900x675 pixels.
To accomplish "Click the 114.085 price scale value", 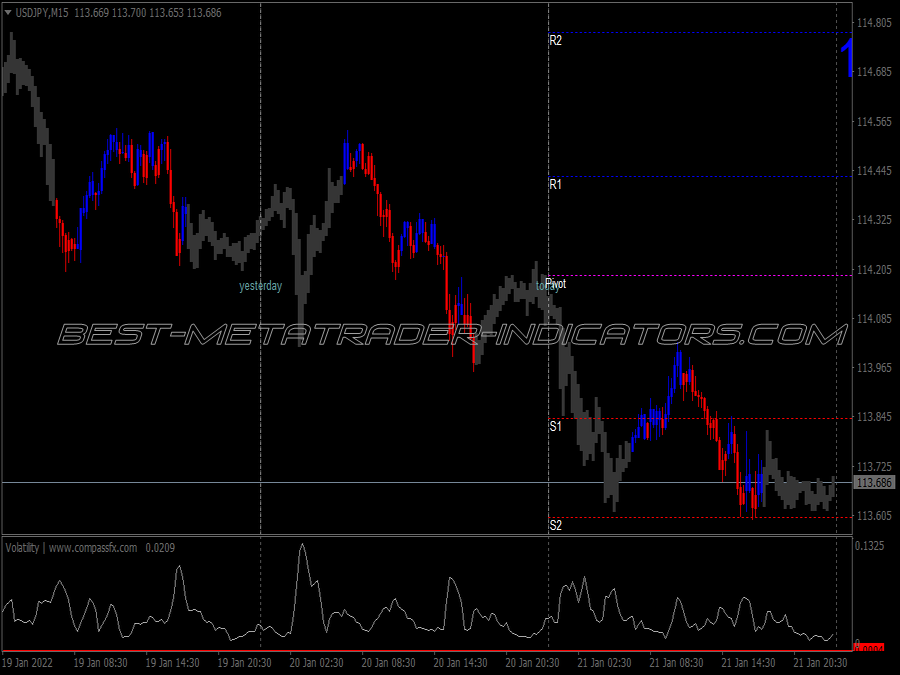I will click(x=874, y=319).
